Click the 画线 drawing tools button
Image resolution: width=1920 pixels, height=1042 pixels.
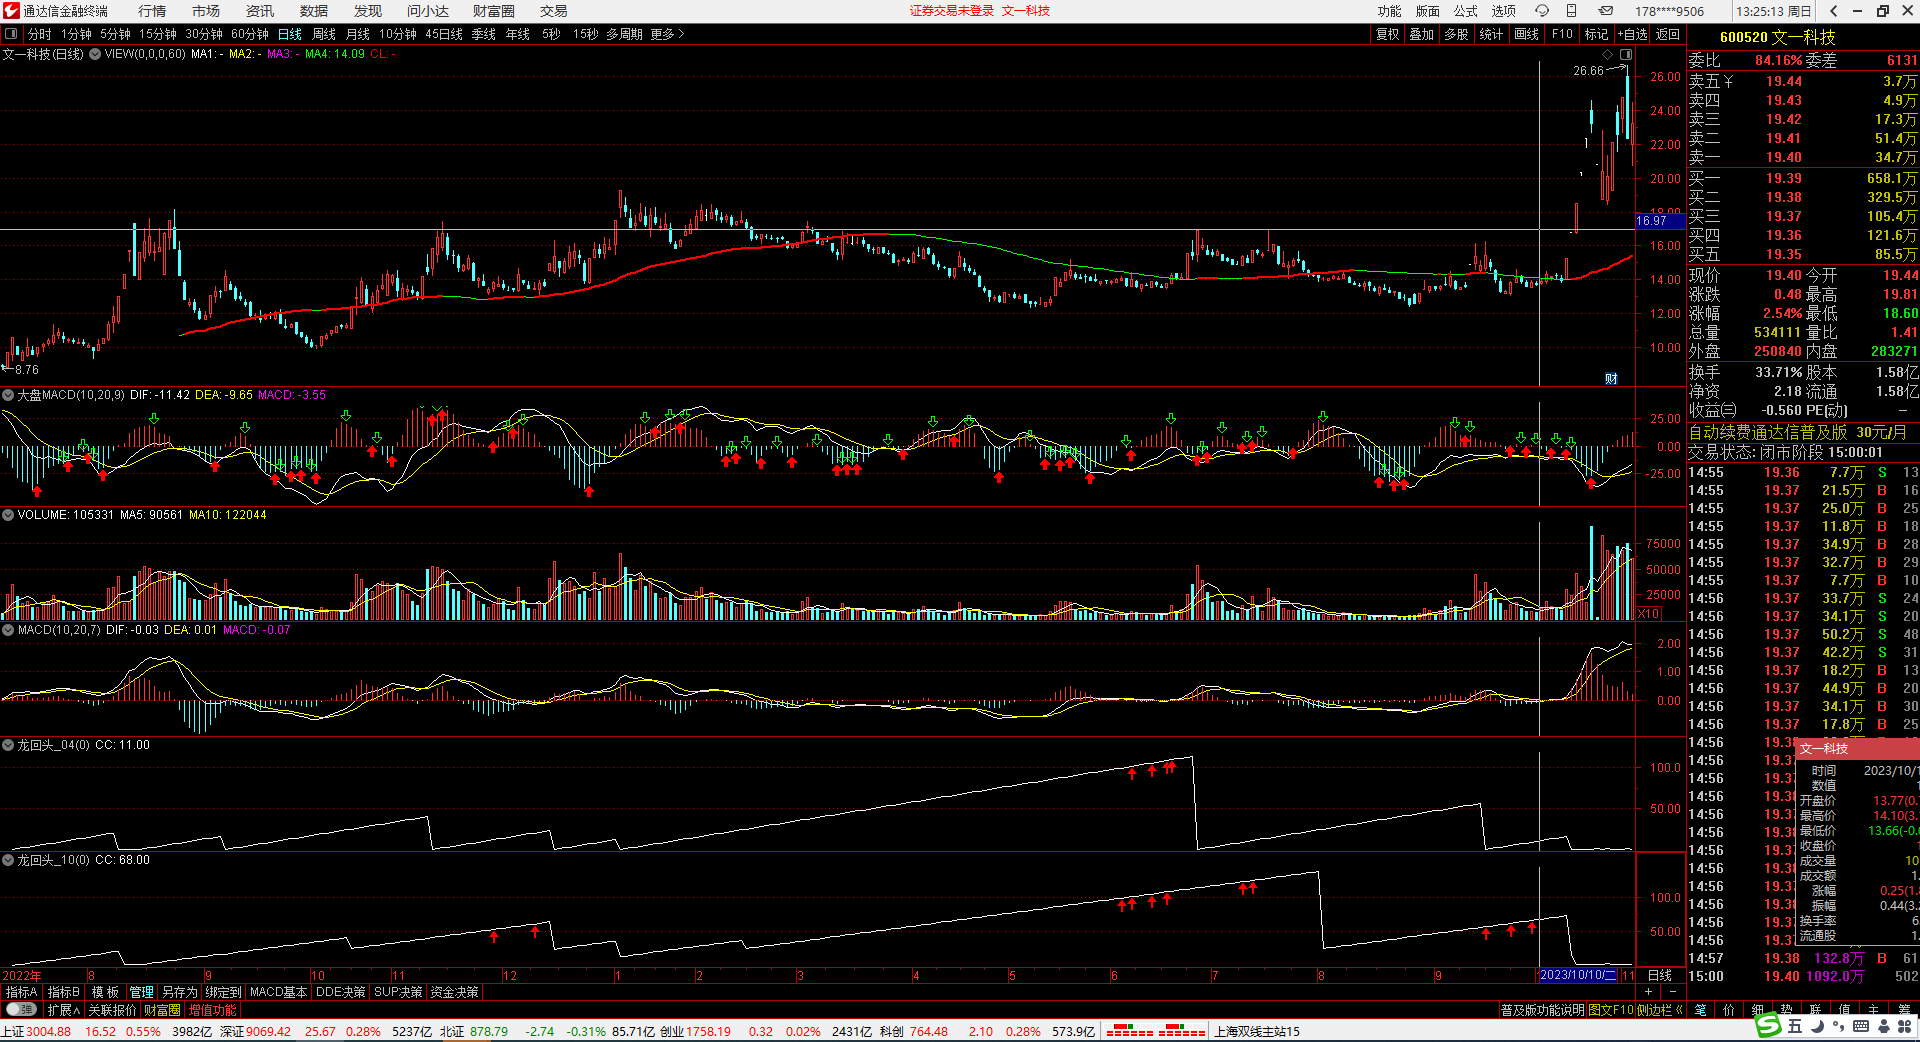point(1527,34)
